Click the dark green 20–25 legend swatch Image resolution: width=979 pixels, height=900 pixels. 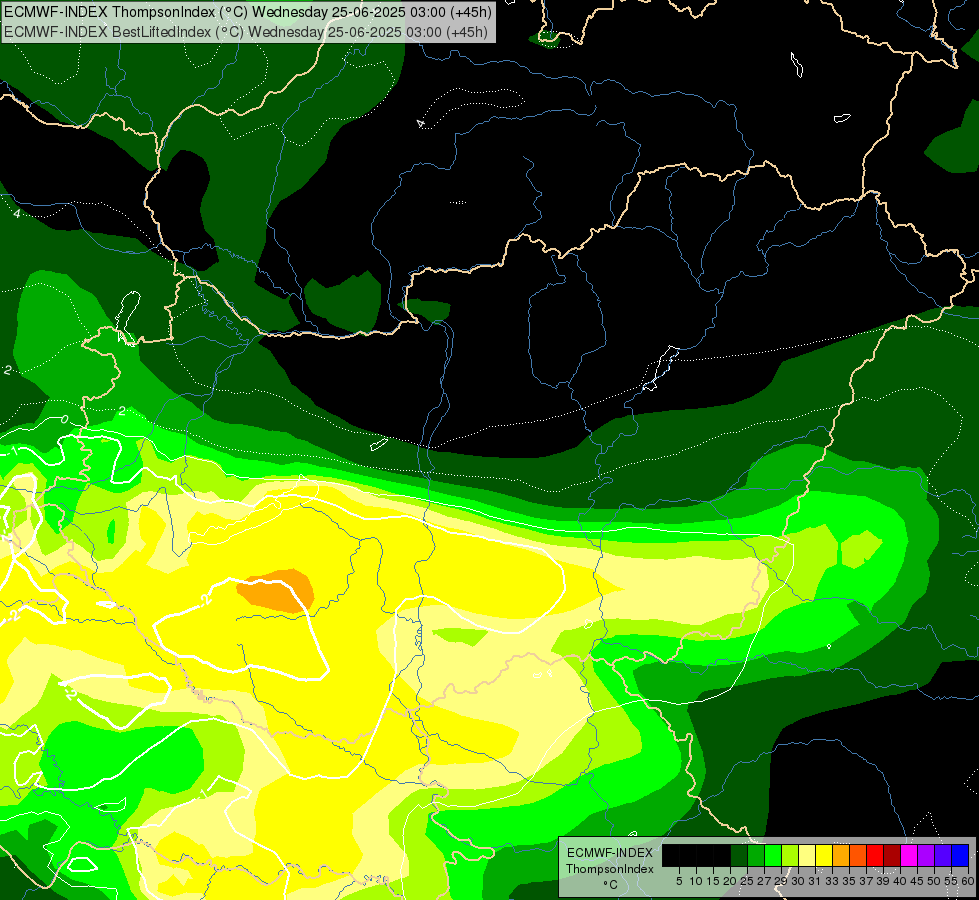pos(739,855)
